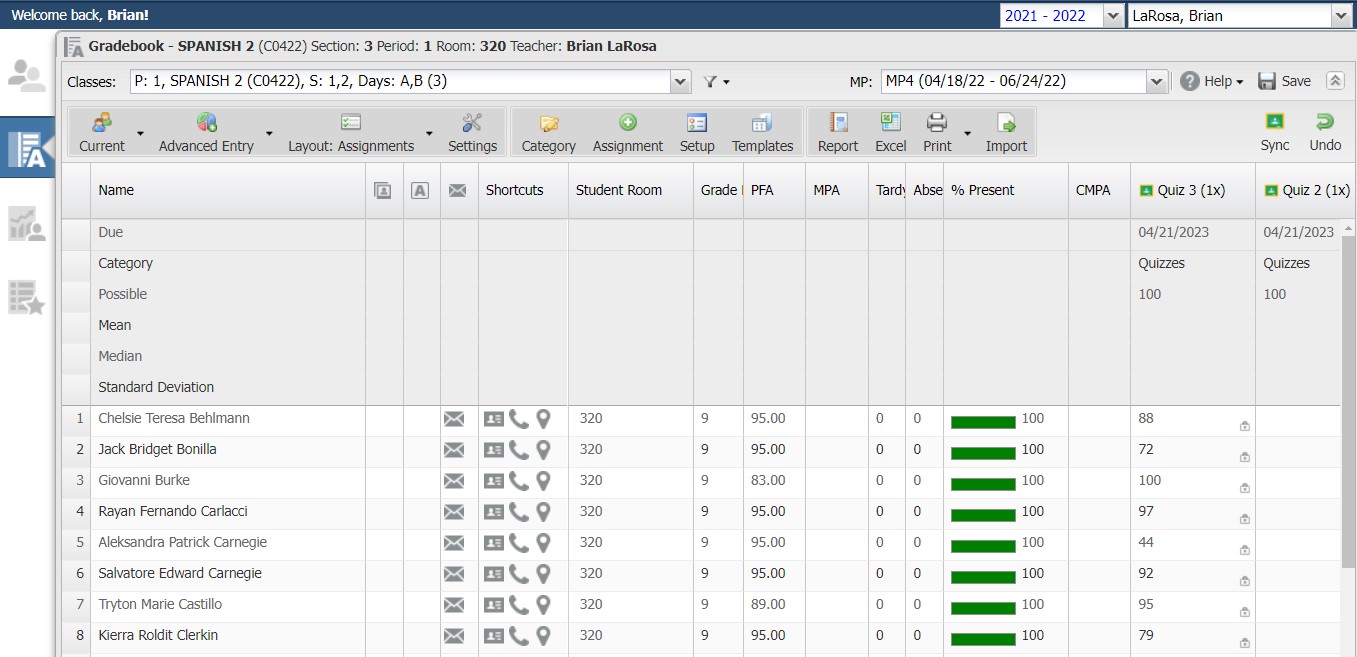The width and height of the screenshot is (1357, 657).
Task: Open student Salvatore Edward Carnegie
Action: pyautogui.click(x=180, y=573)
